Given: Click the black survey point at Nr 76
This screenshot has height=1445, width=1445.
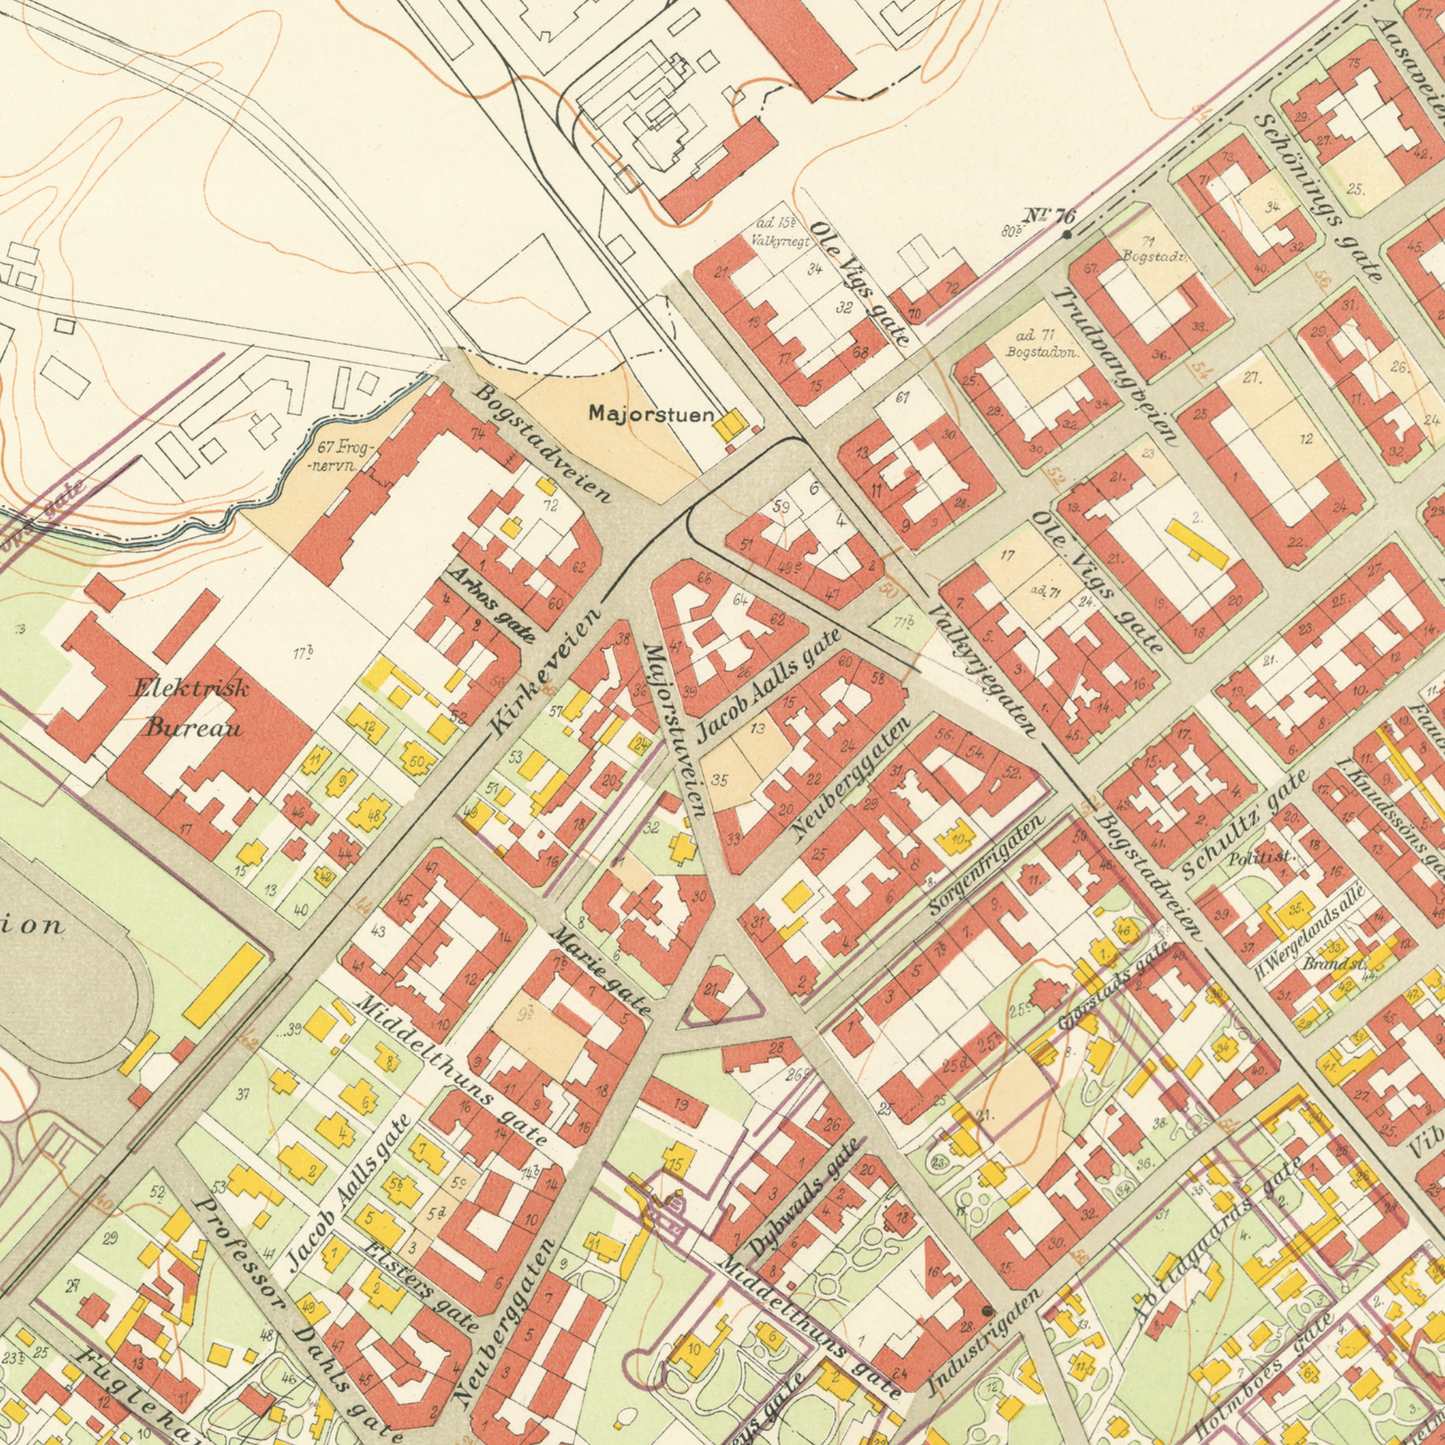Looking at the screenshot, I should (1067, 235).
